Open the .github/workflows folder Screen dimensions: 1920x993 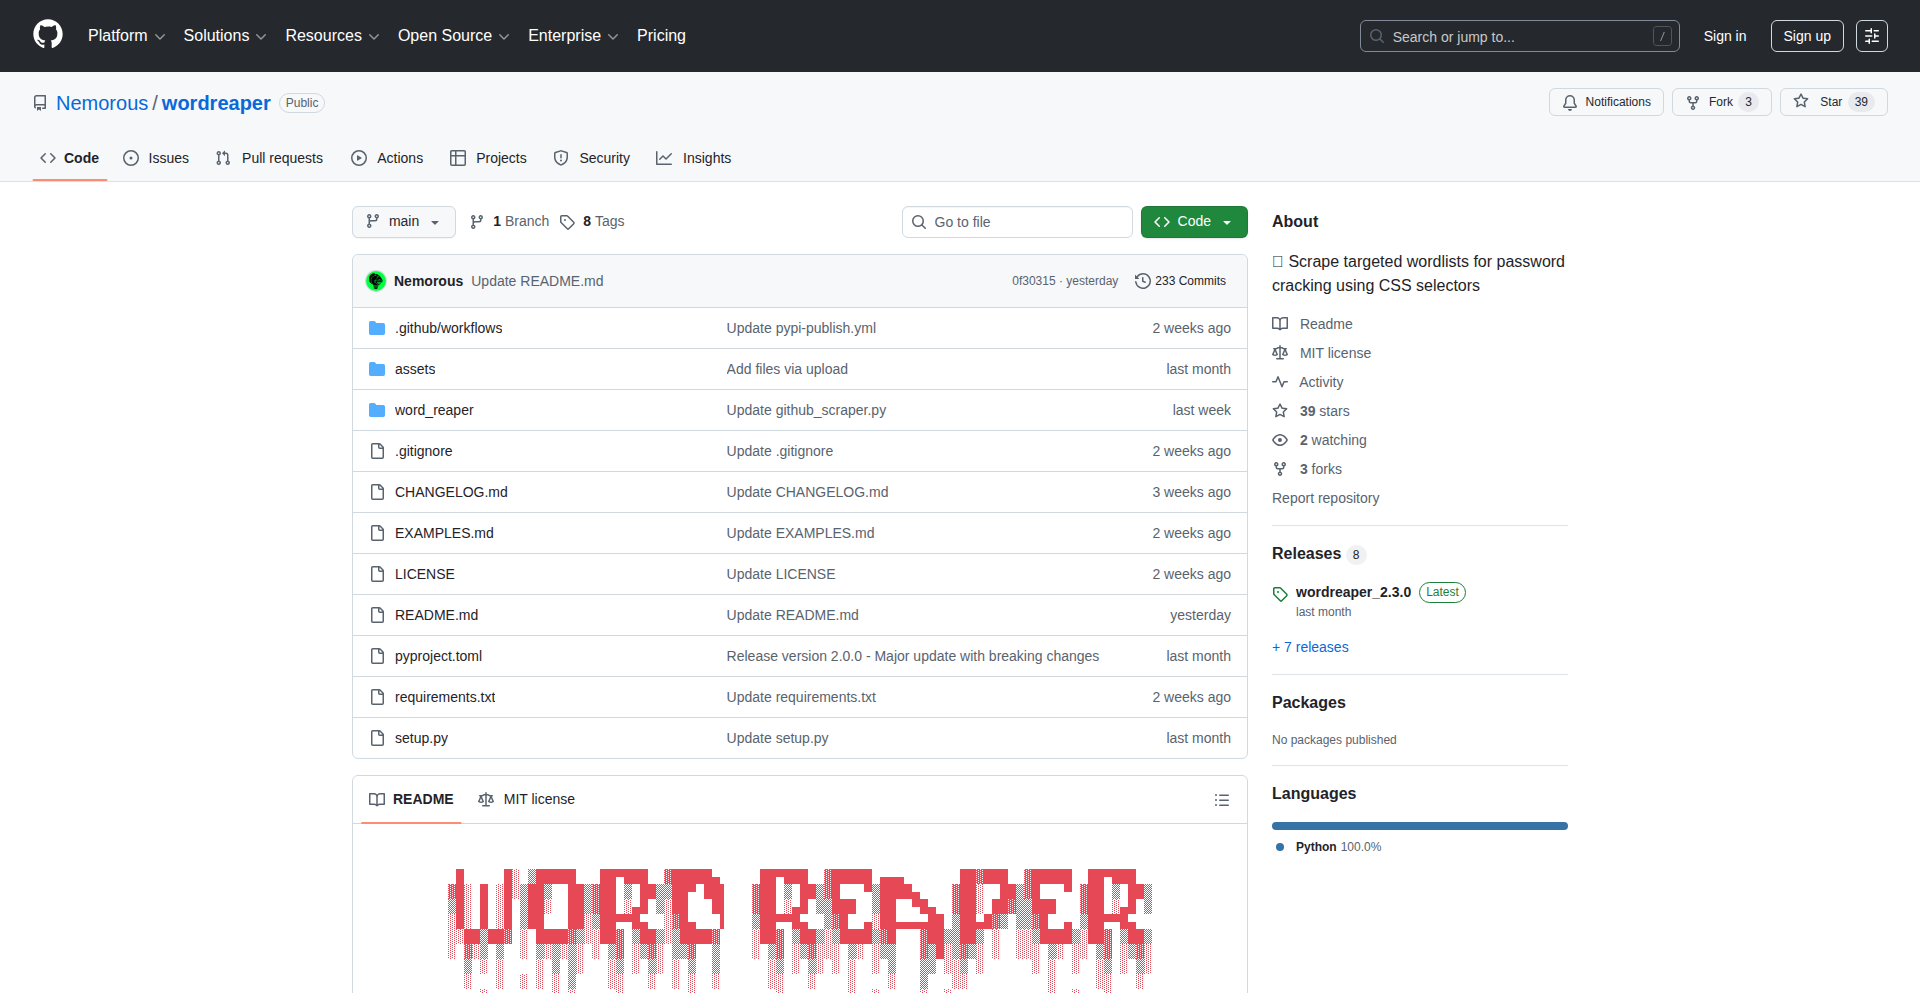(x=448, y=328)
